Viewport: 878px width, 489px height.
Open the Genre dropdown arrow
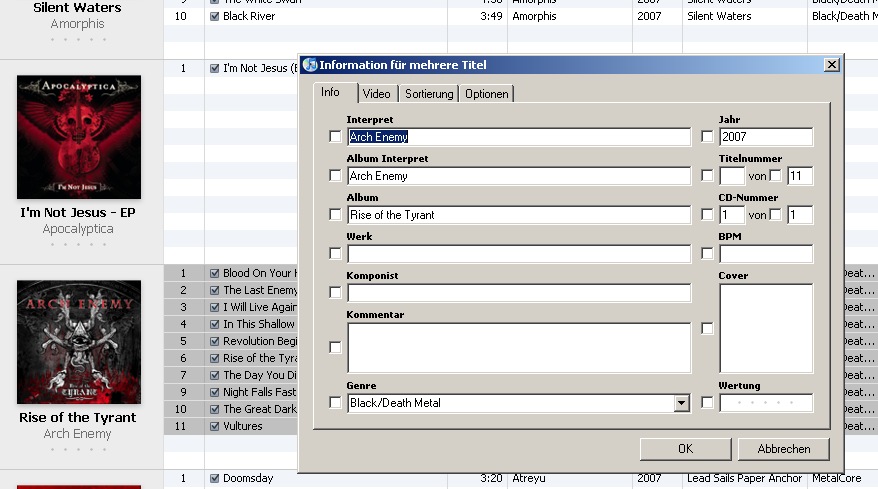click(681, 403)
